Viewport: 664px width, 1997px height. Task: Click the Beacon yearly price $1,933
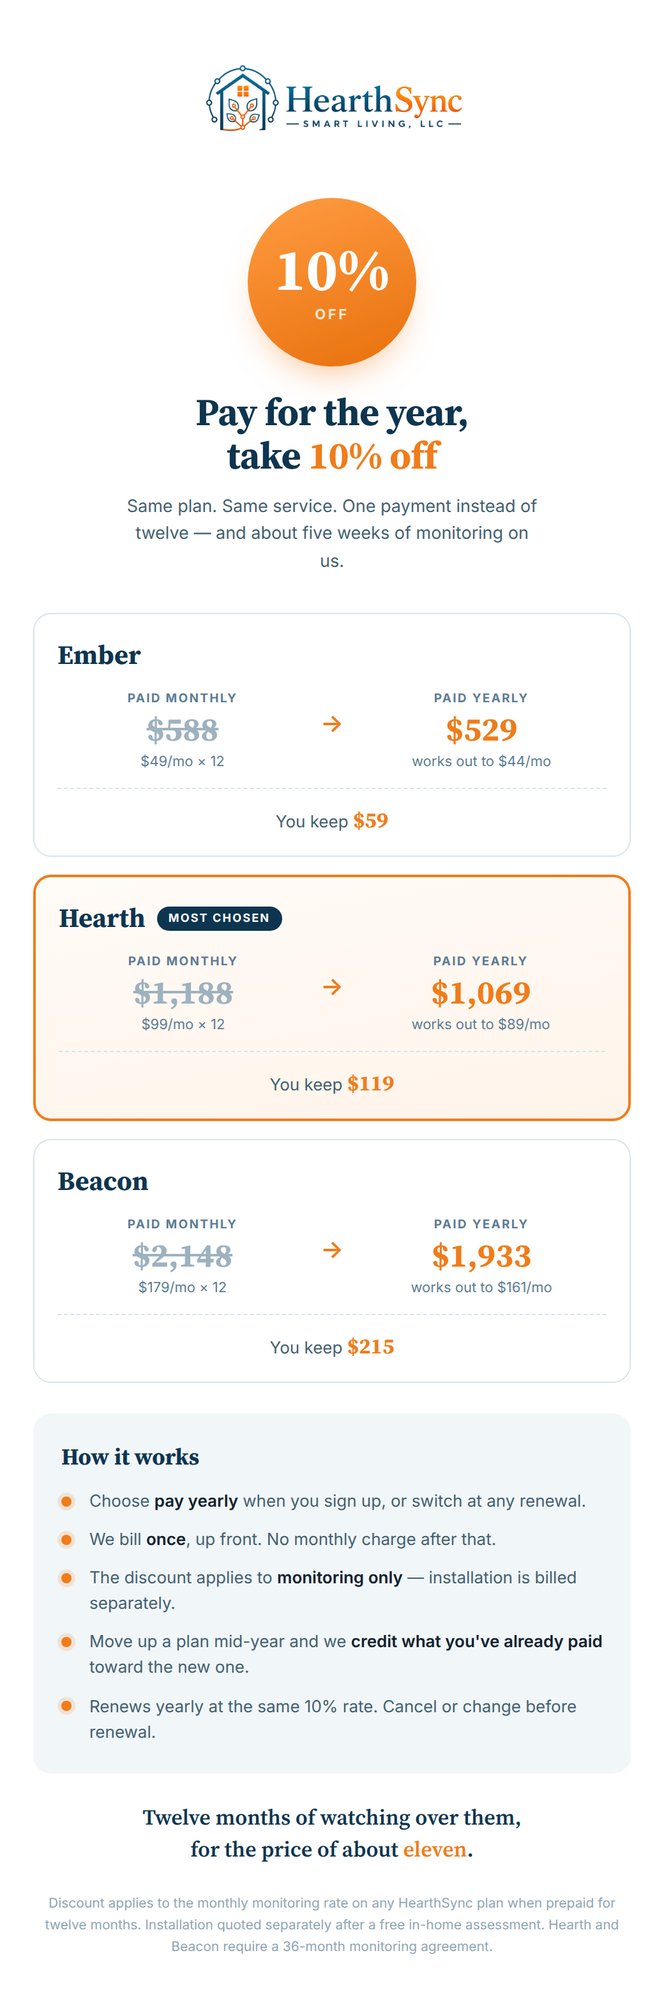(481, 1256)
